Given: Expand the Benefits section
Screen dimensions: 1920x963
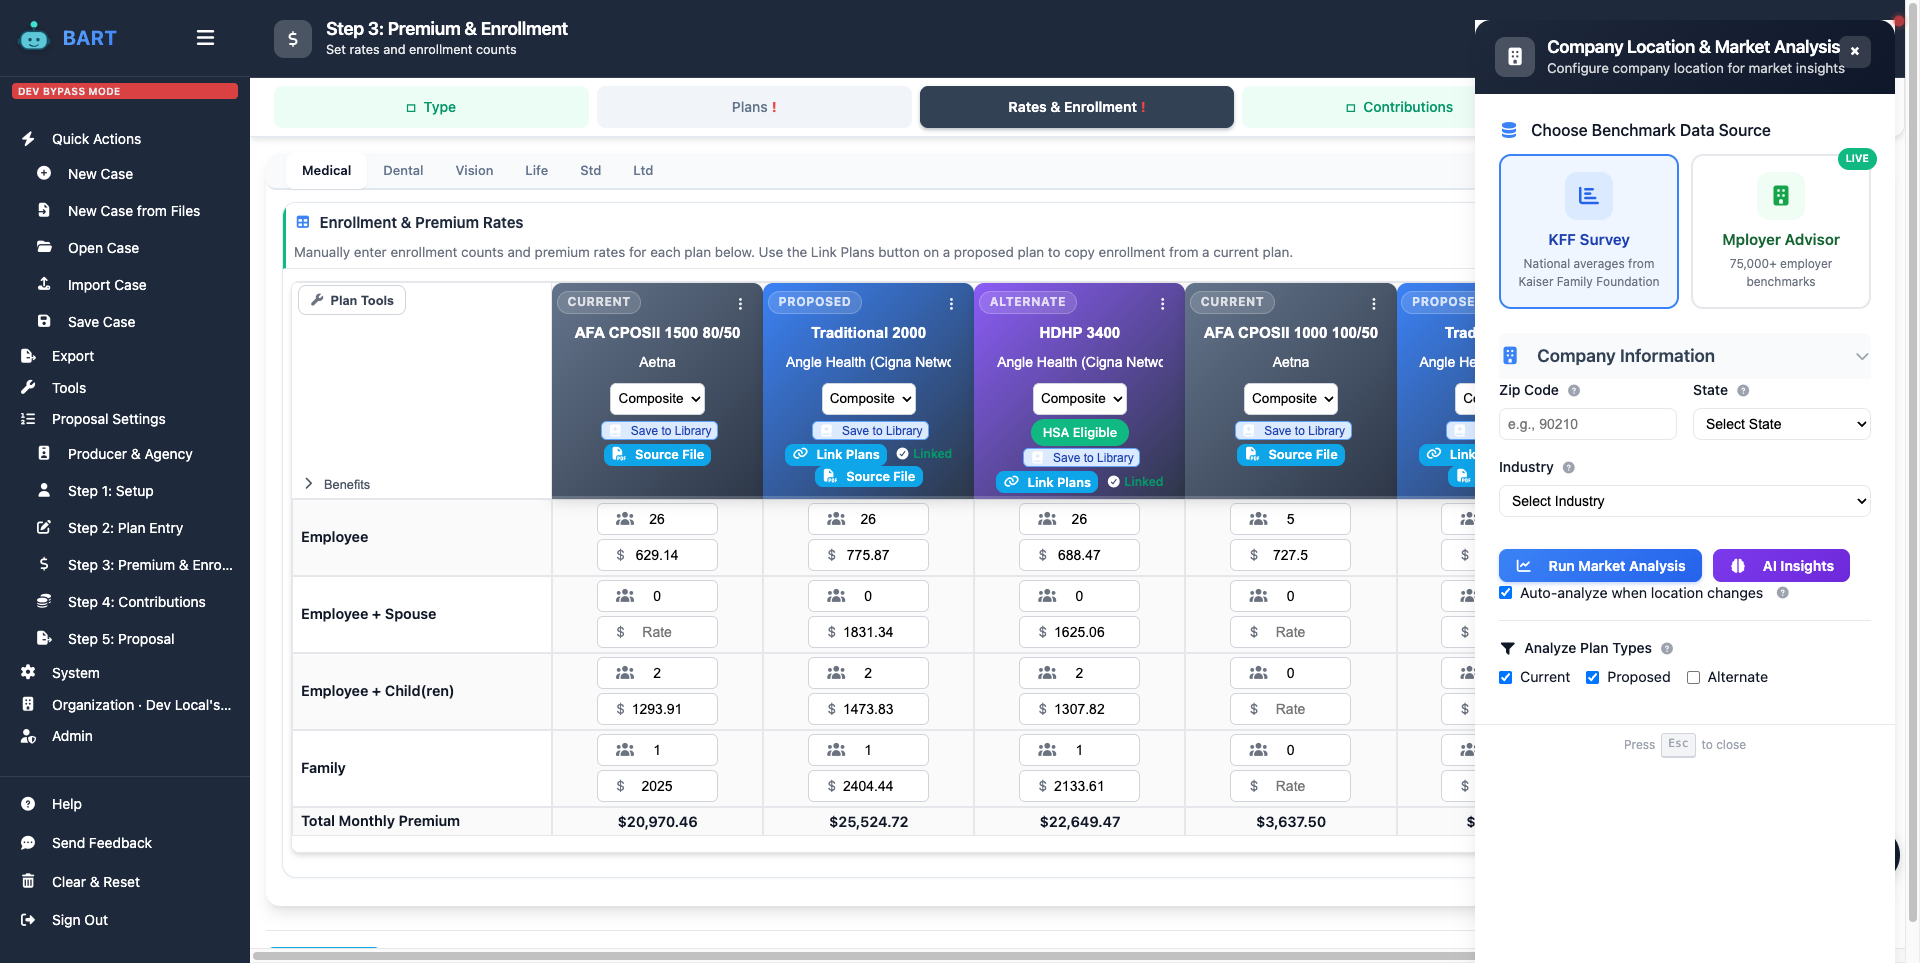Looking at the screenshot, I should click(x=310, y=484).
